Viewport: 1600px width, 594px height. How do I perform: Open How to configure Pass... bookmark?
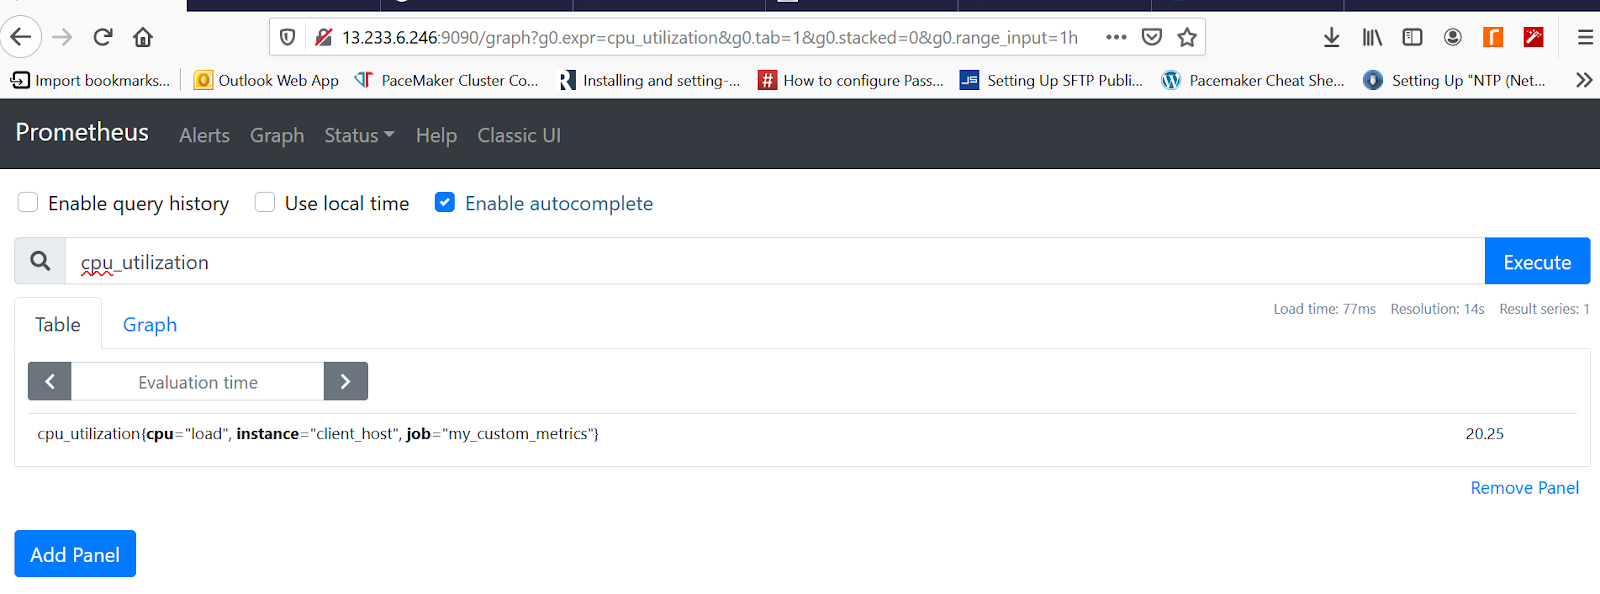coord(851,80)
